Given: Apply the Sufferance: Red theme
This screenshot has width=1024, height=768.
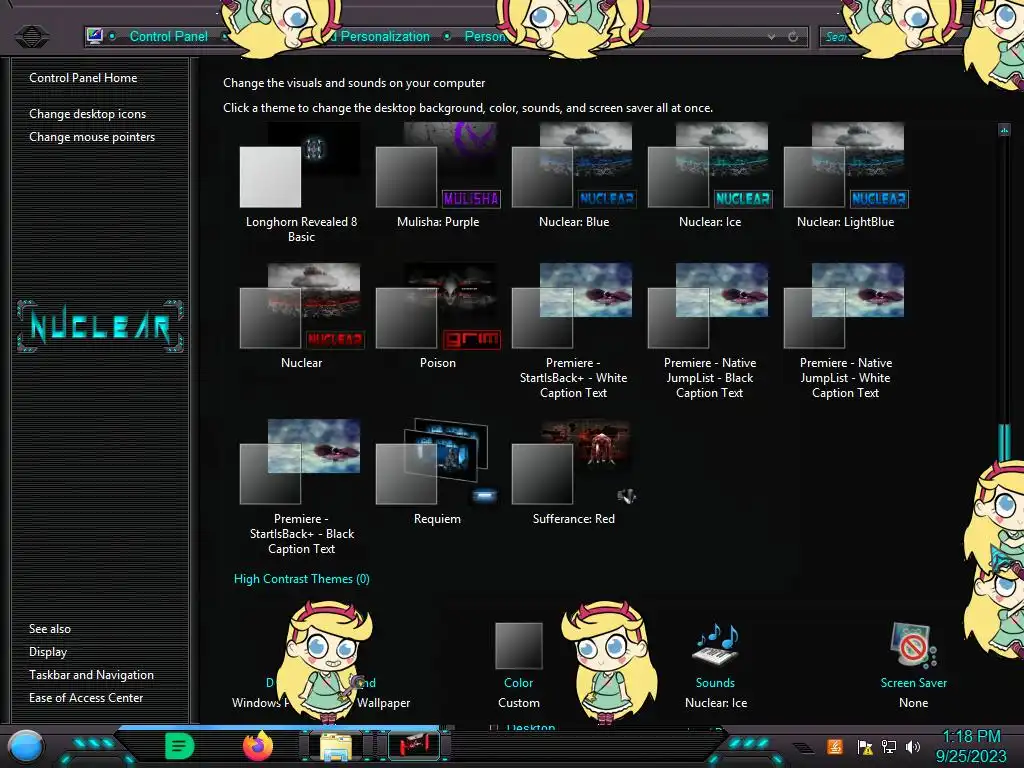Looking at the screenshot, I should (x=573, y=473).
